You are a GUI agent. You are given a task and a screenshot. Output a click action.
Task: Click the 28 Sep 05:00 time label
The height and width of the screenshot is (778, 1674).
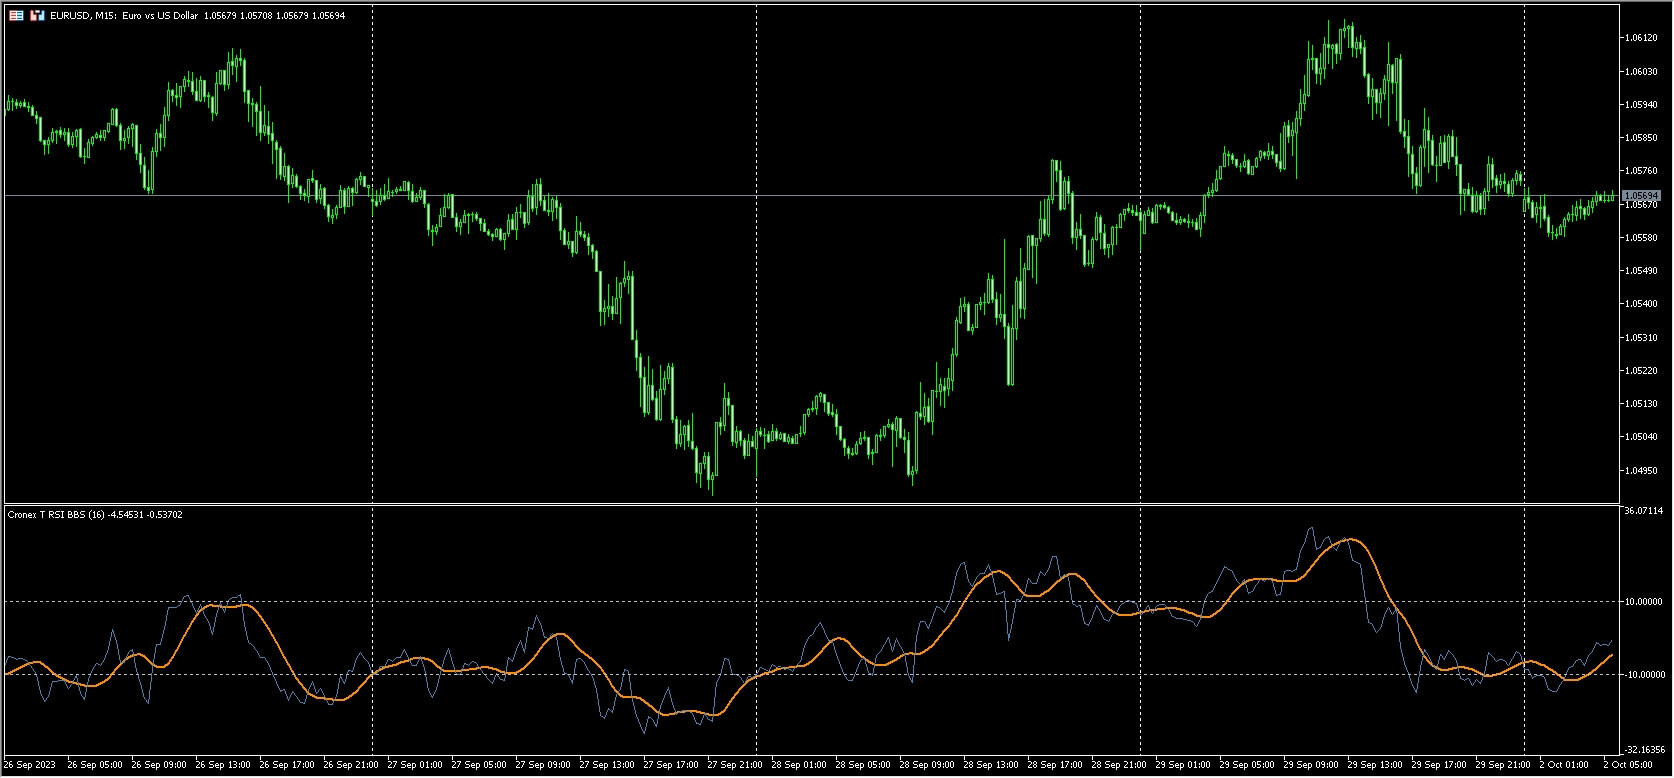click(863, 765)
